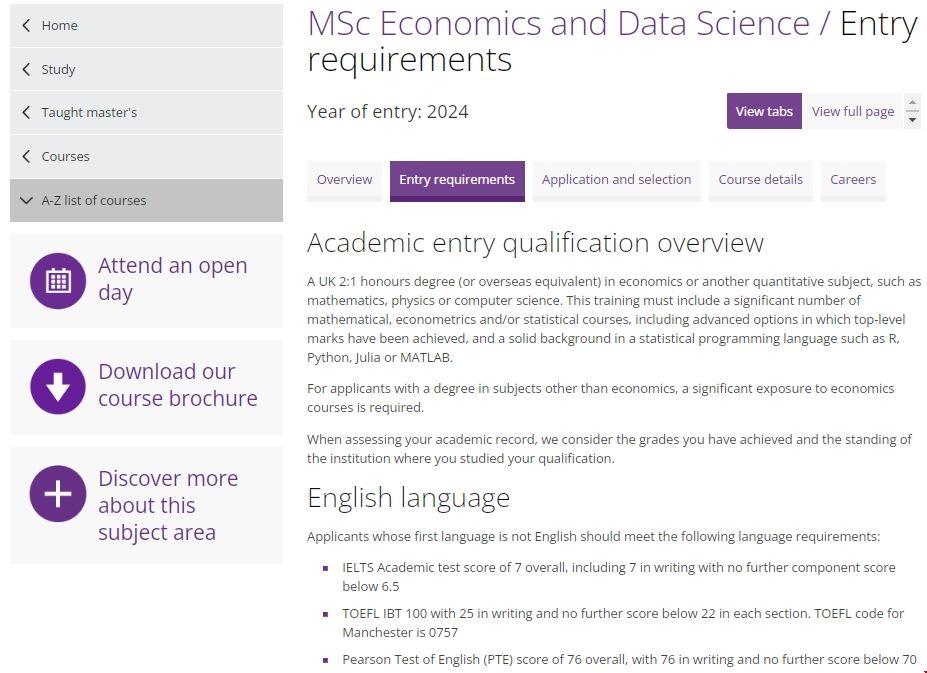Click the back chevron beside Study

[26, 69]
